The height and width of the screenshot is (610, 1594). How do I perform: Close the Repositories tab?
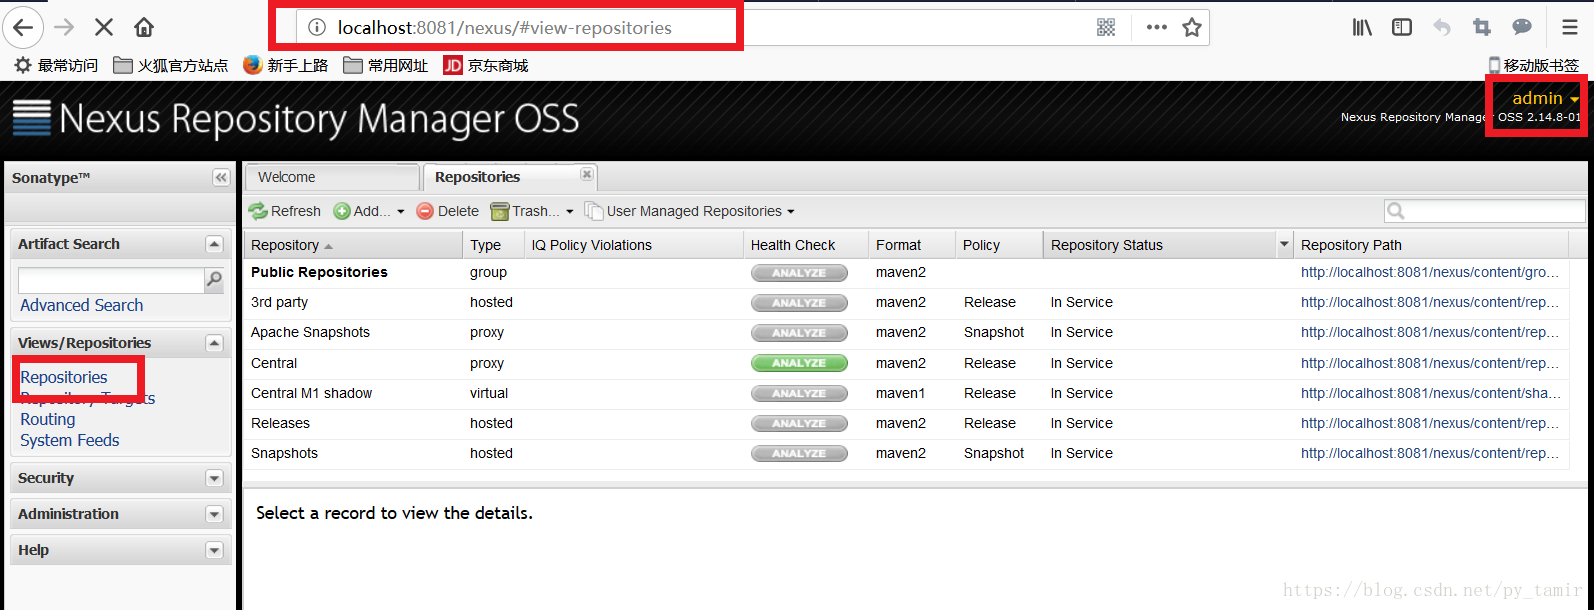pyautogui.click(x=587, y=175)
